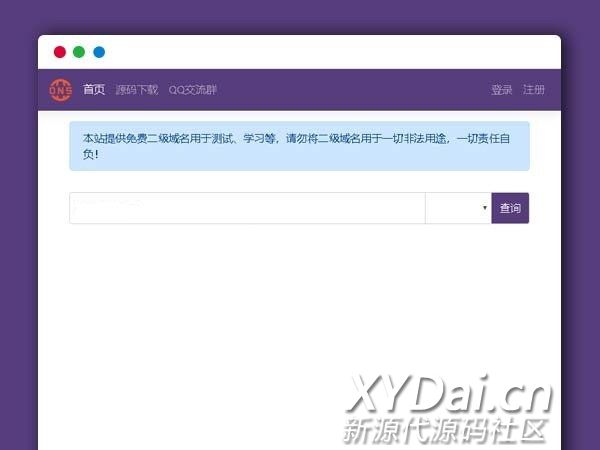Click the 注册 register link

coord(534,90)
